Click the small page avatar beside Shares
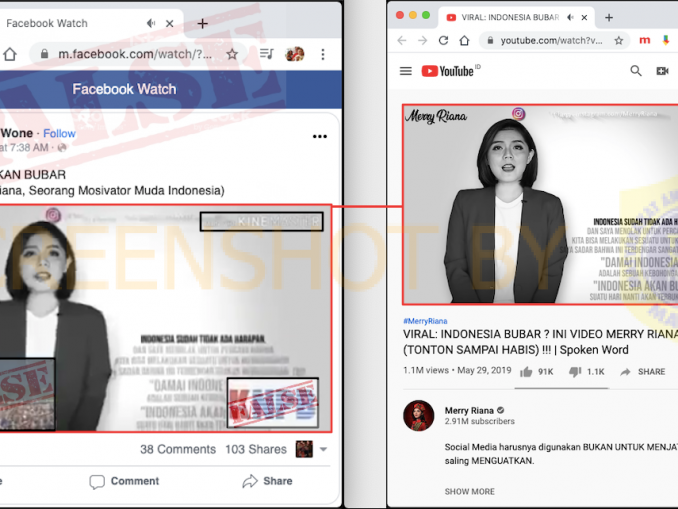678x509 pixels. coord(304,449)
